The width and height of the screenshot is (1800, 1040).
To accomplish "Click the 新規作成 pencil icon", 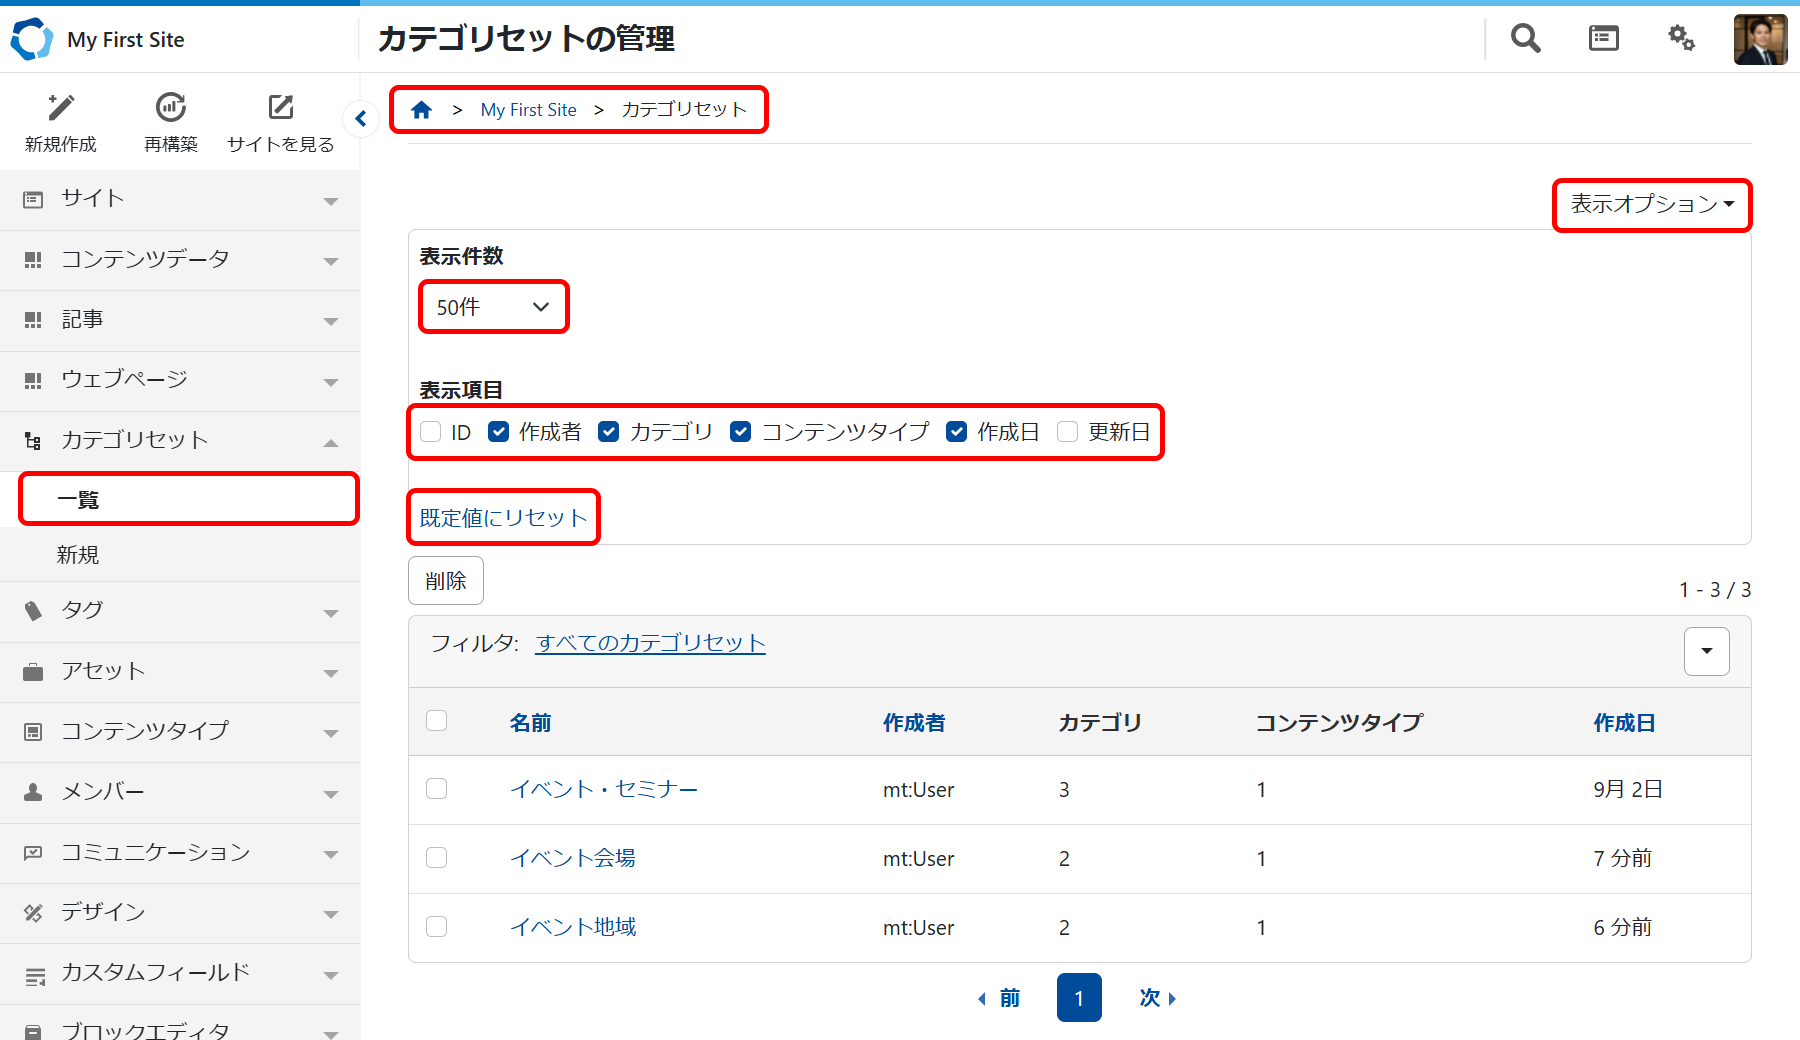I will click(61, 108).
